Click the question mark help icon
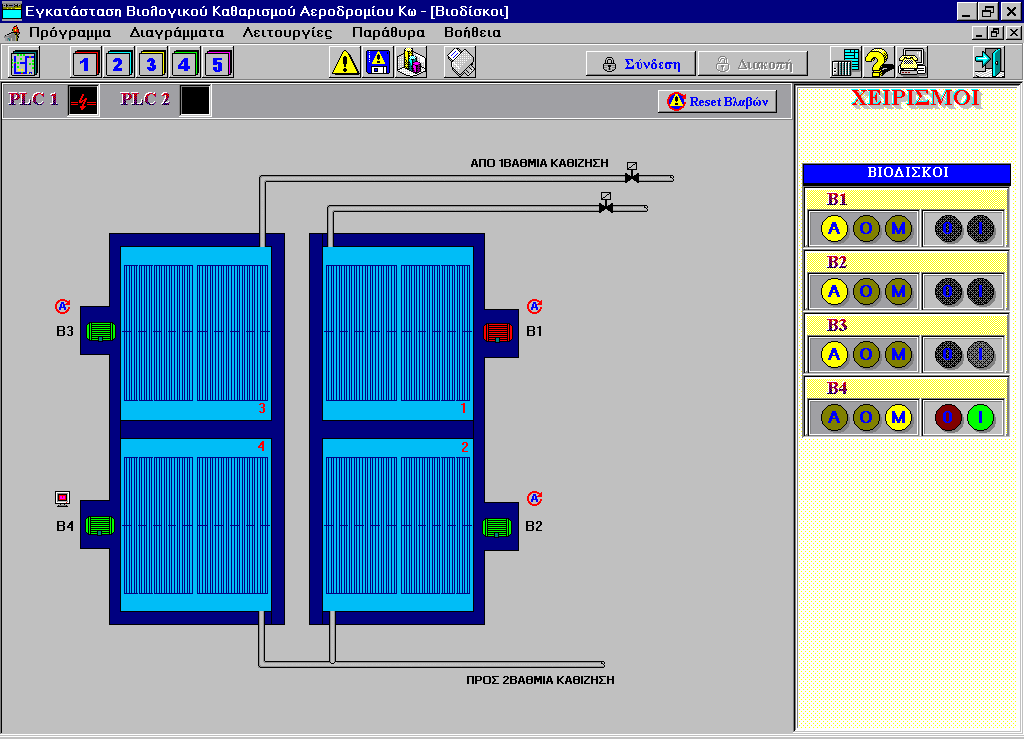1024x739 pixels. coord(878,64)
